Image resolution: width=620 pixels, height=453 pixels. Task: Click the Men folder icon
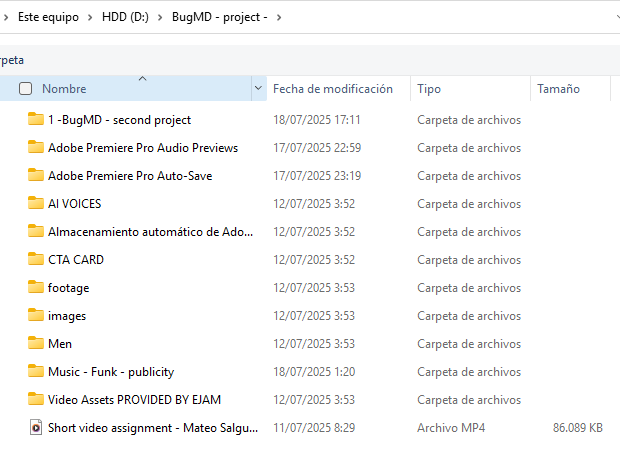[x=36, y=343]
